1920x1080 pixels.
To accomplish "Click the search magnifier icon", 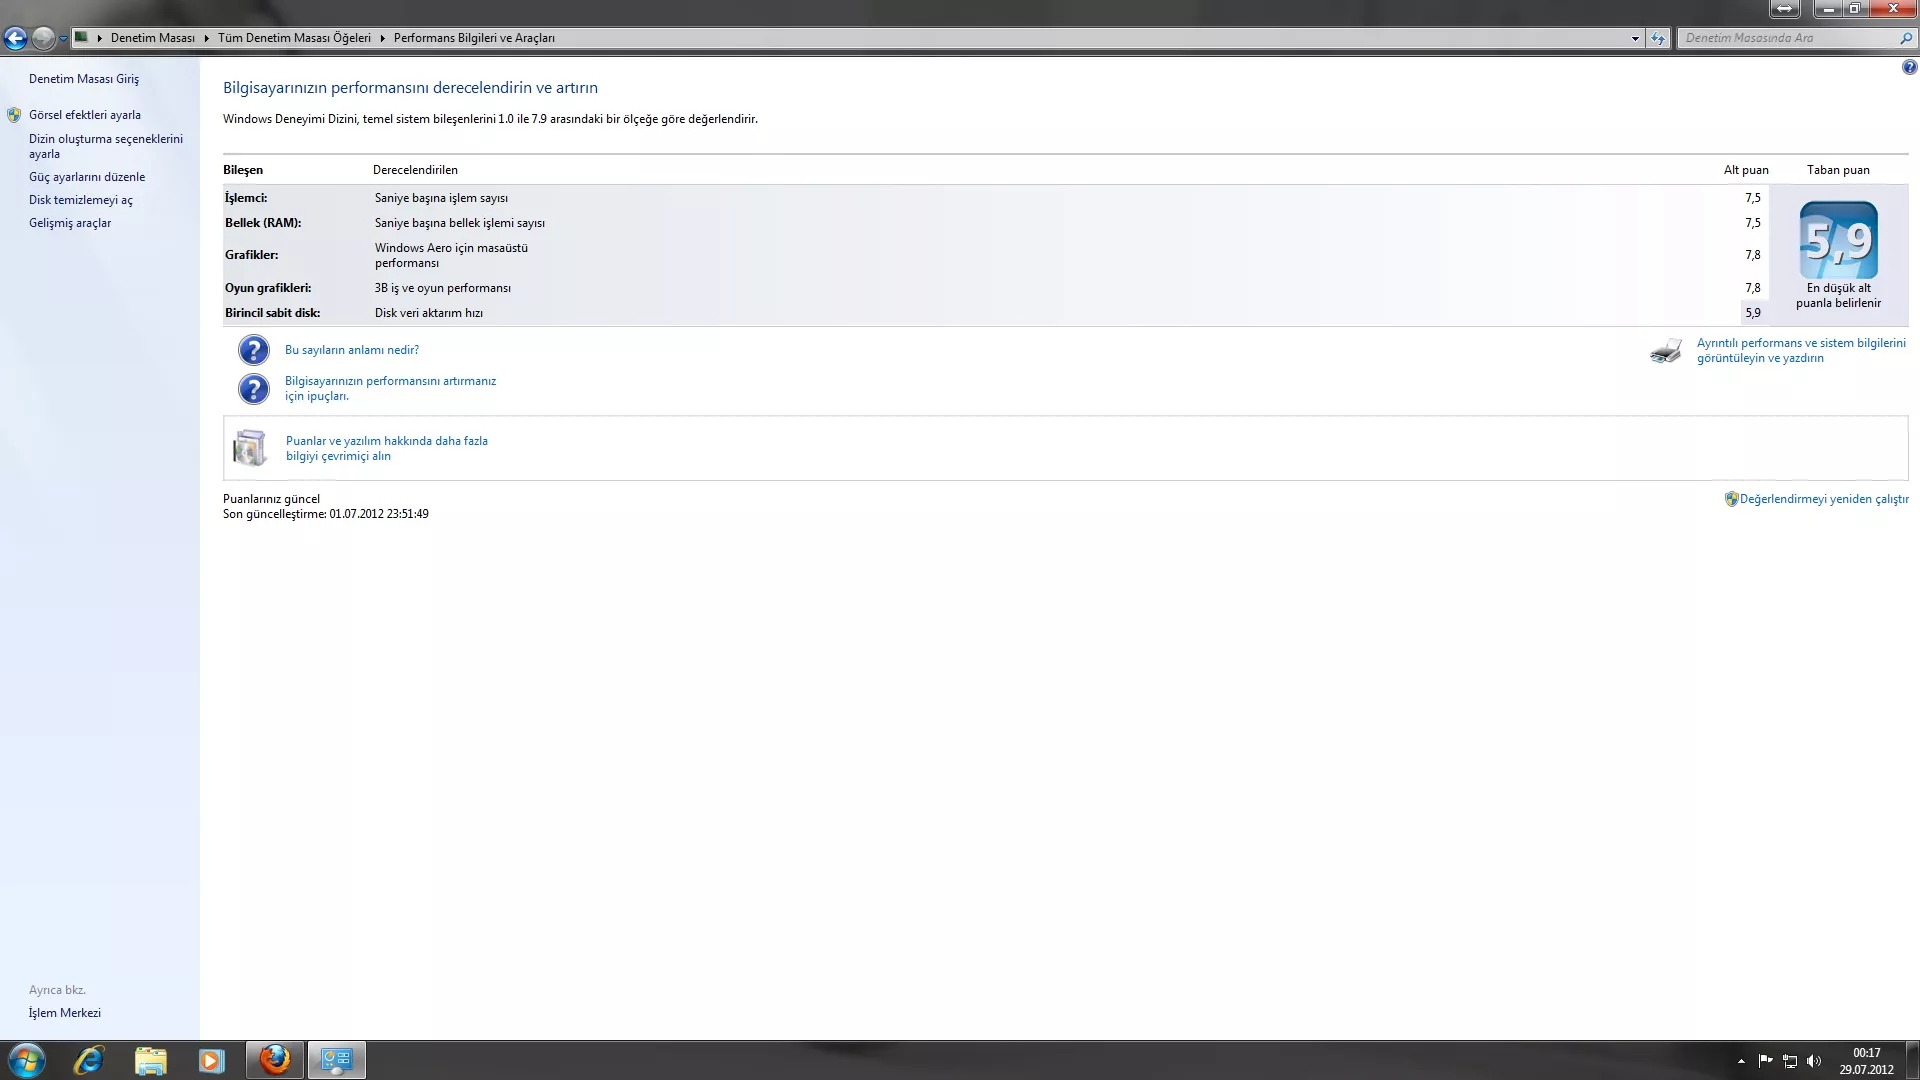I will [x=1906, y=38].
